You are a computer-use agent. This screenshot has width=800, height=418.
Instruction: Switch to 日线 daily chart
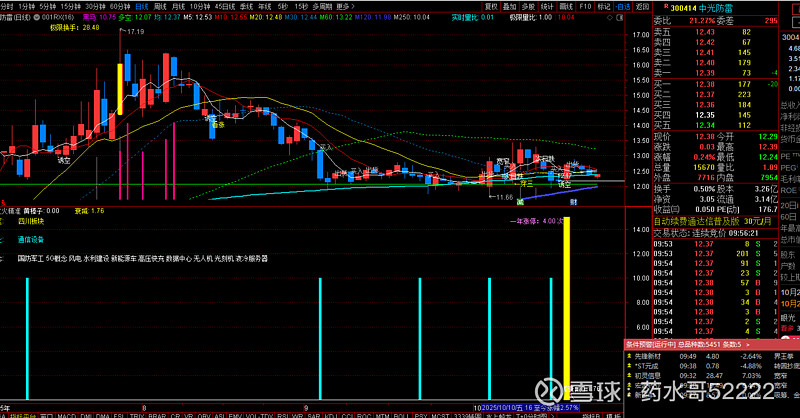142,7
